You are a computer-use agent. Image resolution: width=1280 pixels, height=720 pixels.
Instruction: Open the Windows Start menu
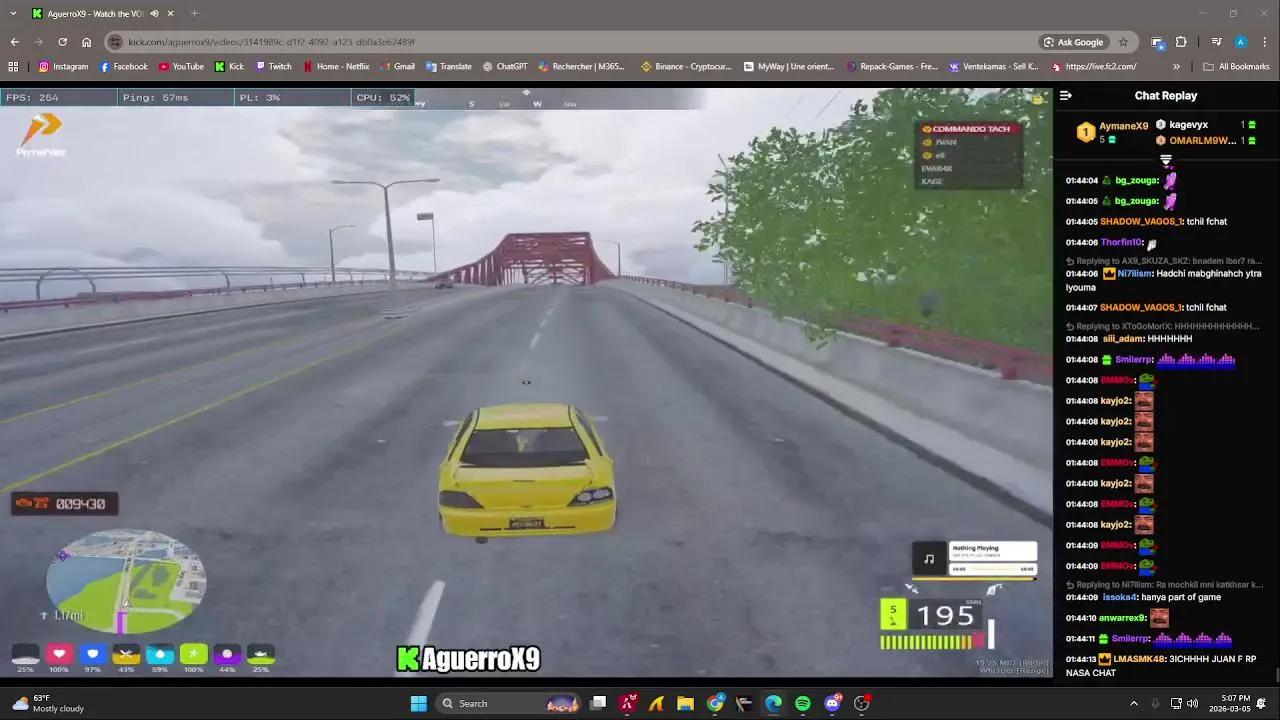[x=419, y=703]
